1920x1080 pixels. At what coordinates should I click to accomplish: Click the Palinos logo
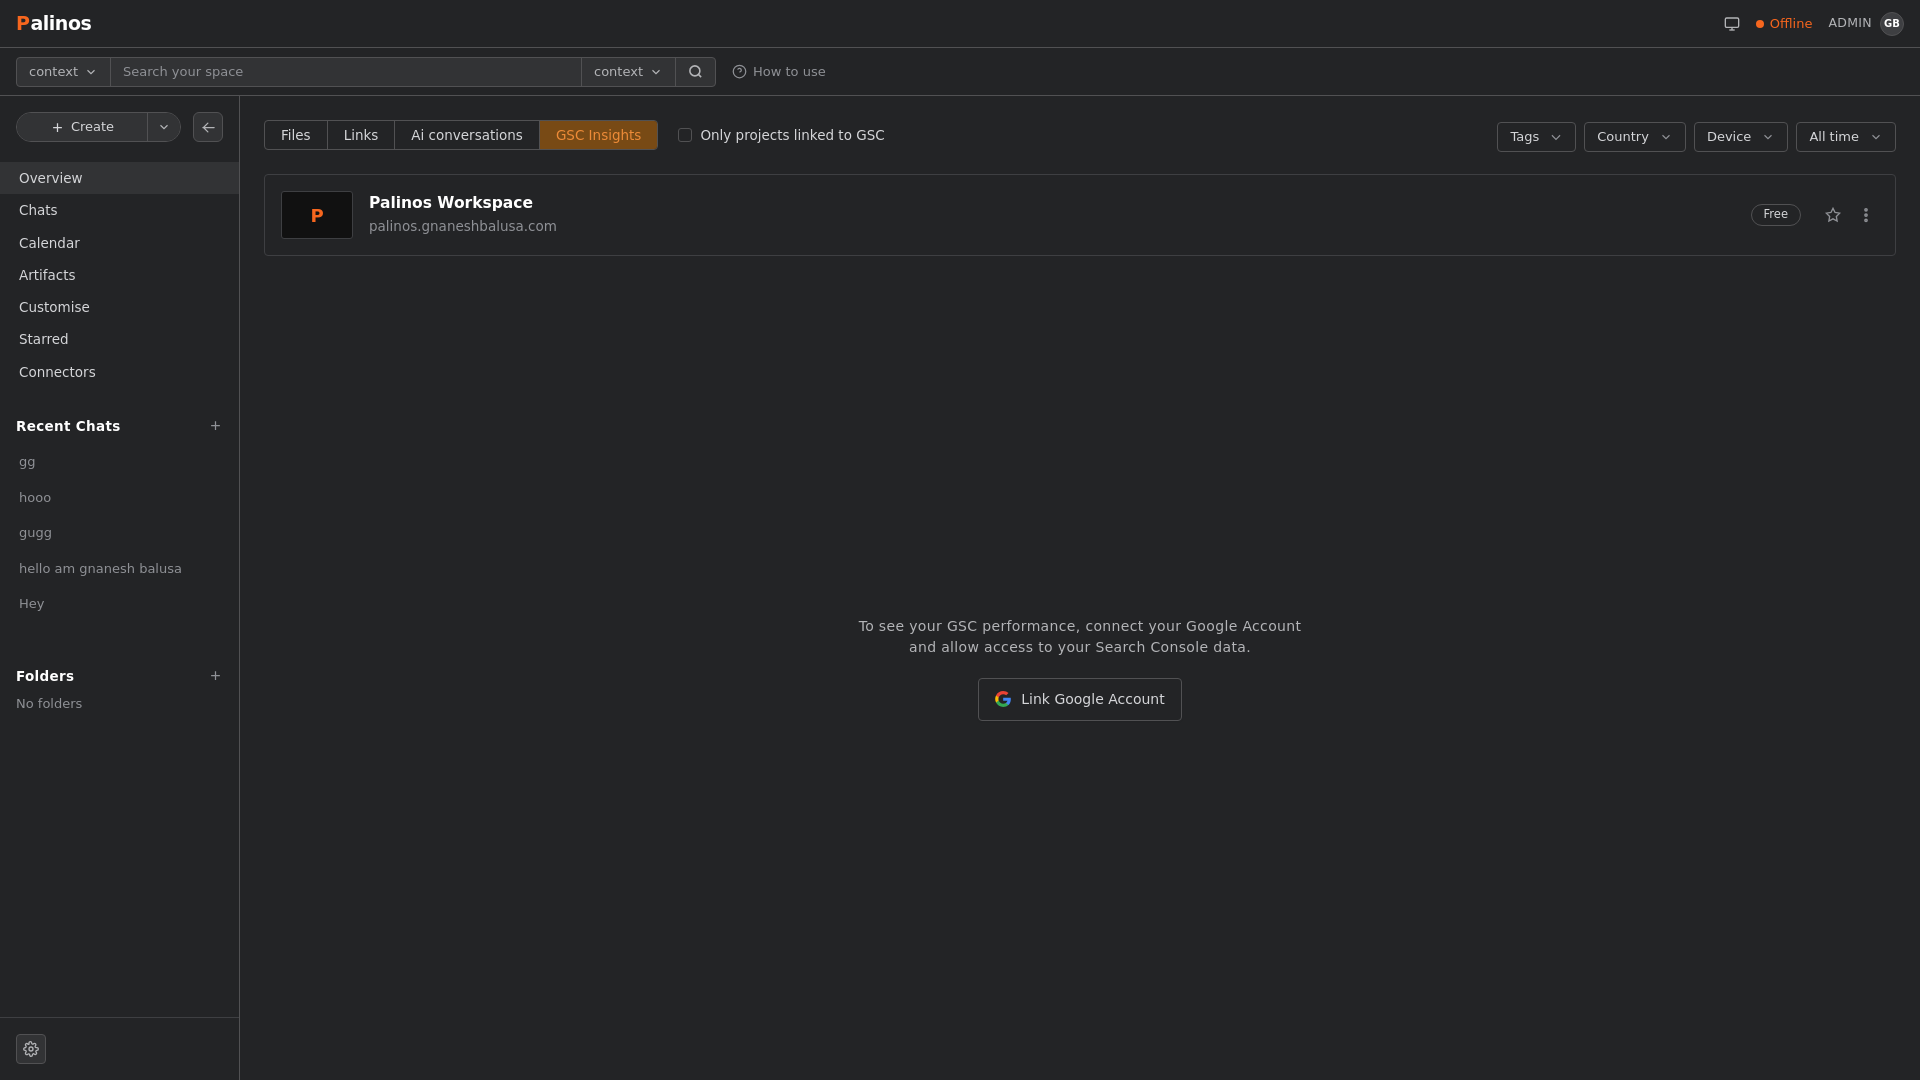click(54, 23)
